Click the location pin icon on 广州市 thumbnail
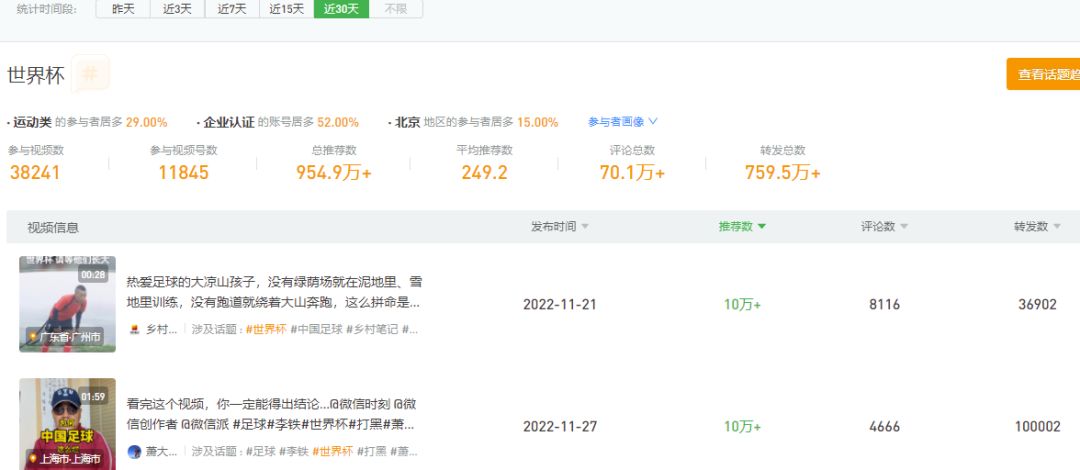The width and height of the screenshot is (1080, 470). [32, 337]
